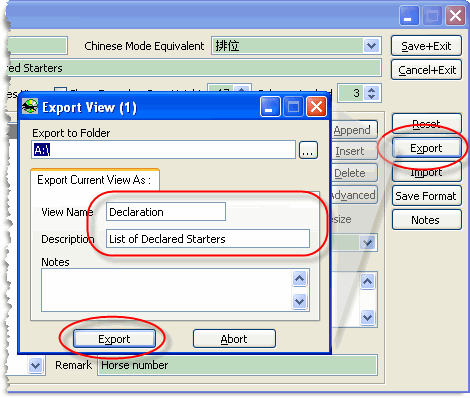Click the Reset button in main window
This screenshot has width=470, height=398.
click(426, 124)
